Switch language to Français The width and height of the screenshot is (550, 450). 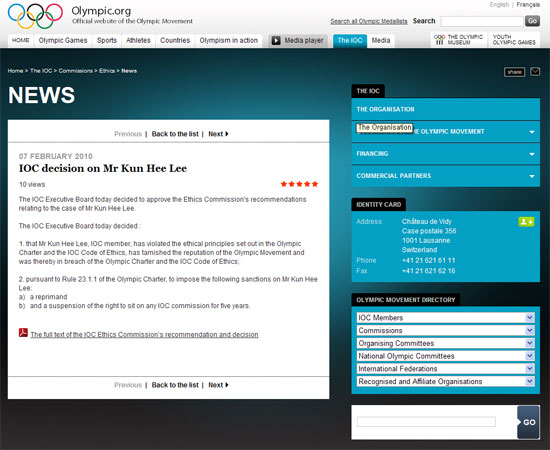(x=528, y=5)
